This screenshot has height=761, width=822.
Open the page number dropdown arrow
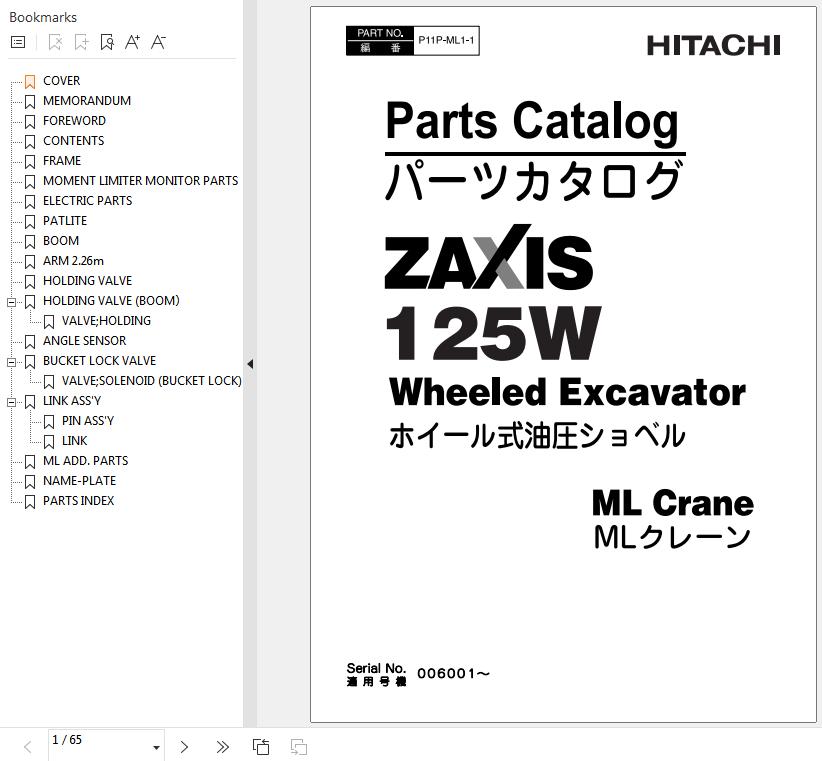pos(156,747)
